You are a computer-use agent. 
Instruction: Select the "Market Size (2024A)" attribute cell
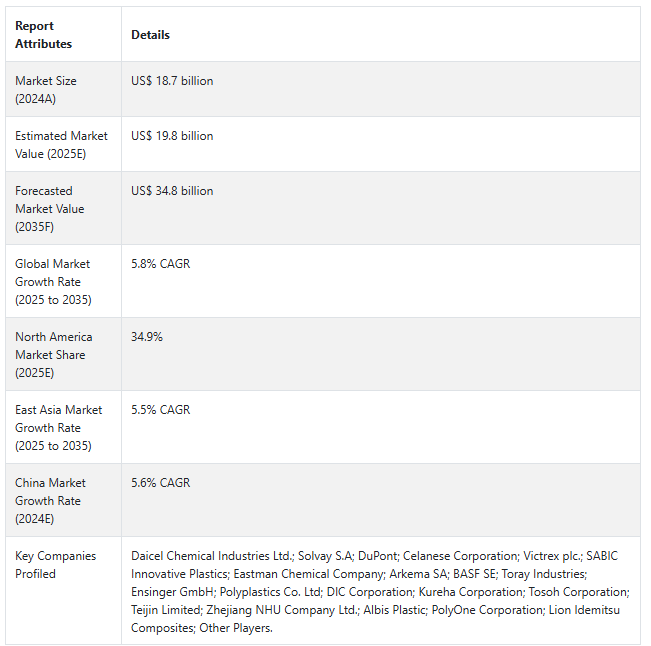[x=46, y=90]
